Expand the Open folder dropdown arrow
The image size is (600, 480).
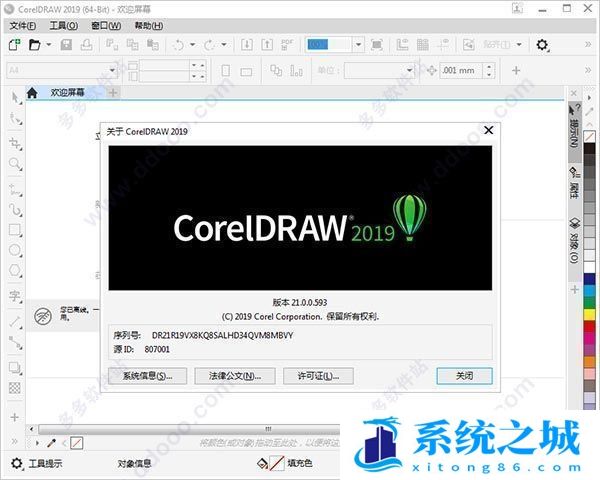coord(49,45)
